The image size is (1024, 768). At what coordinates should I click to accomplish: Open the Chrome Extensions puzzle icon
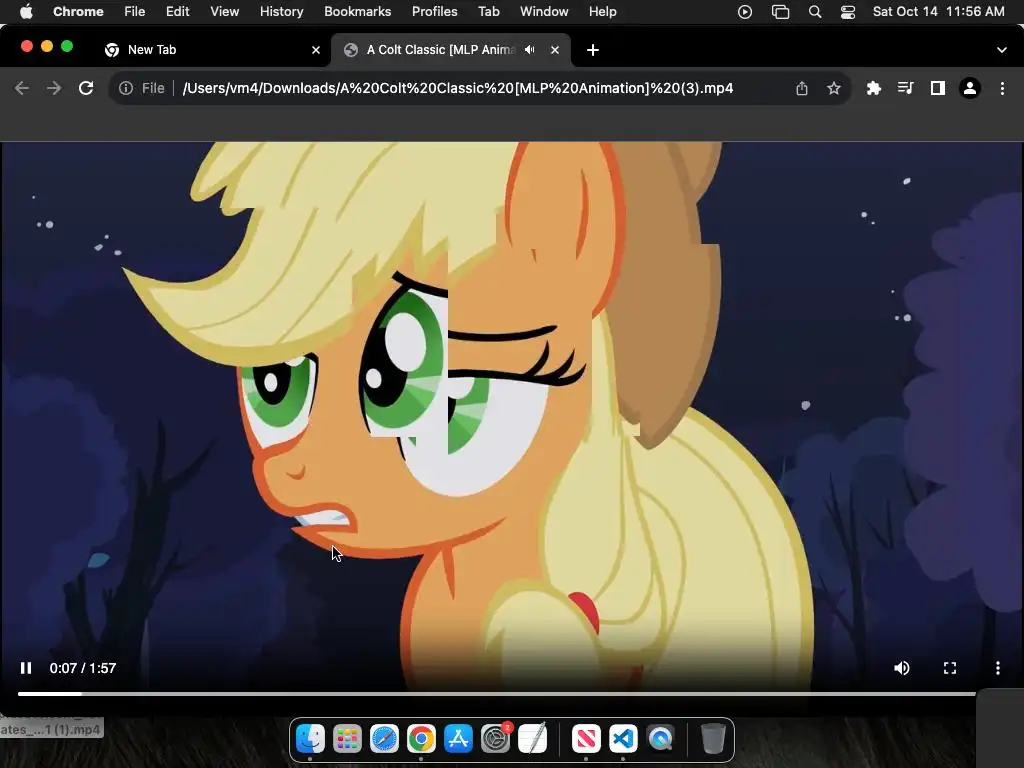874,88
